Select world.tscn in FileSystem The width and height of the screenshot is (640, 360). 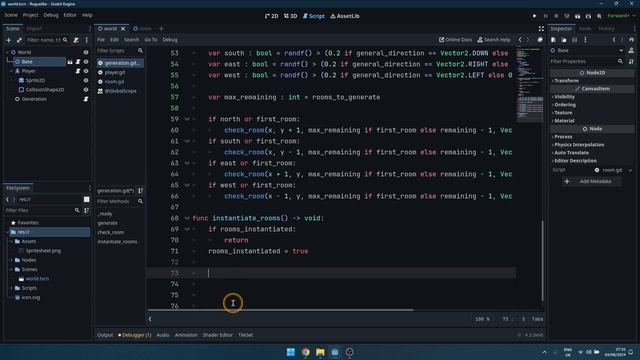(x=37, y=279)
